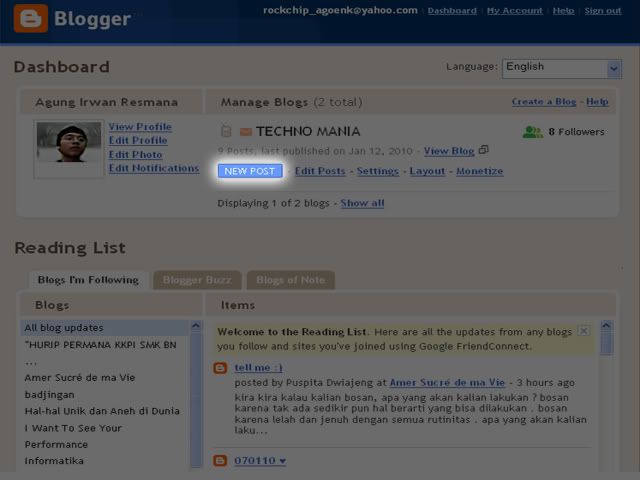Open the Edit Profile link
Image resolution: width=640 pixels, height=480 pixels.
point(138,140)
